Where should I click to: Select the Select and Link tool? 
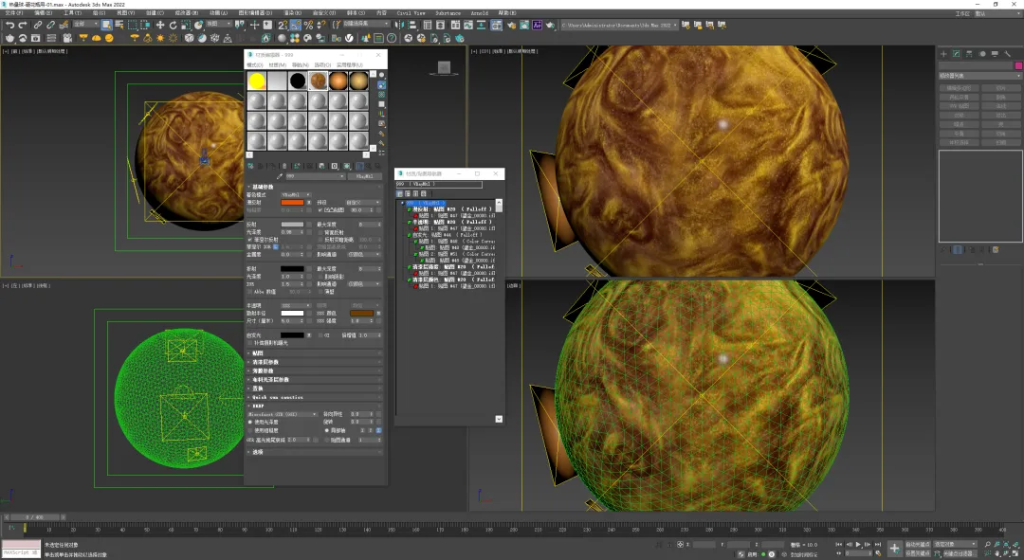38,25
